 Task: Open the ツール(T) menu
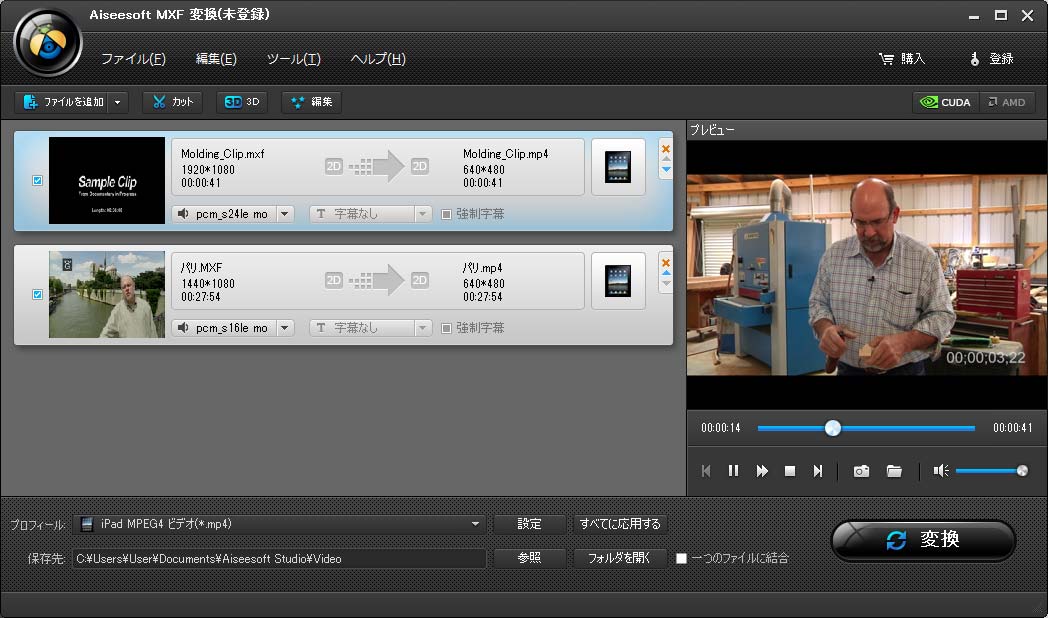point(293,59)
